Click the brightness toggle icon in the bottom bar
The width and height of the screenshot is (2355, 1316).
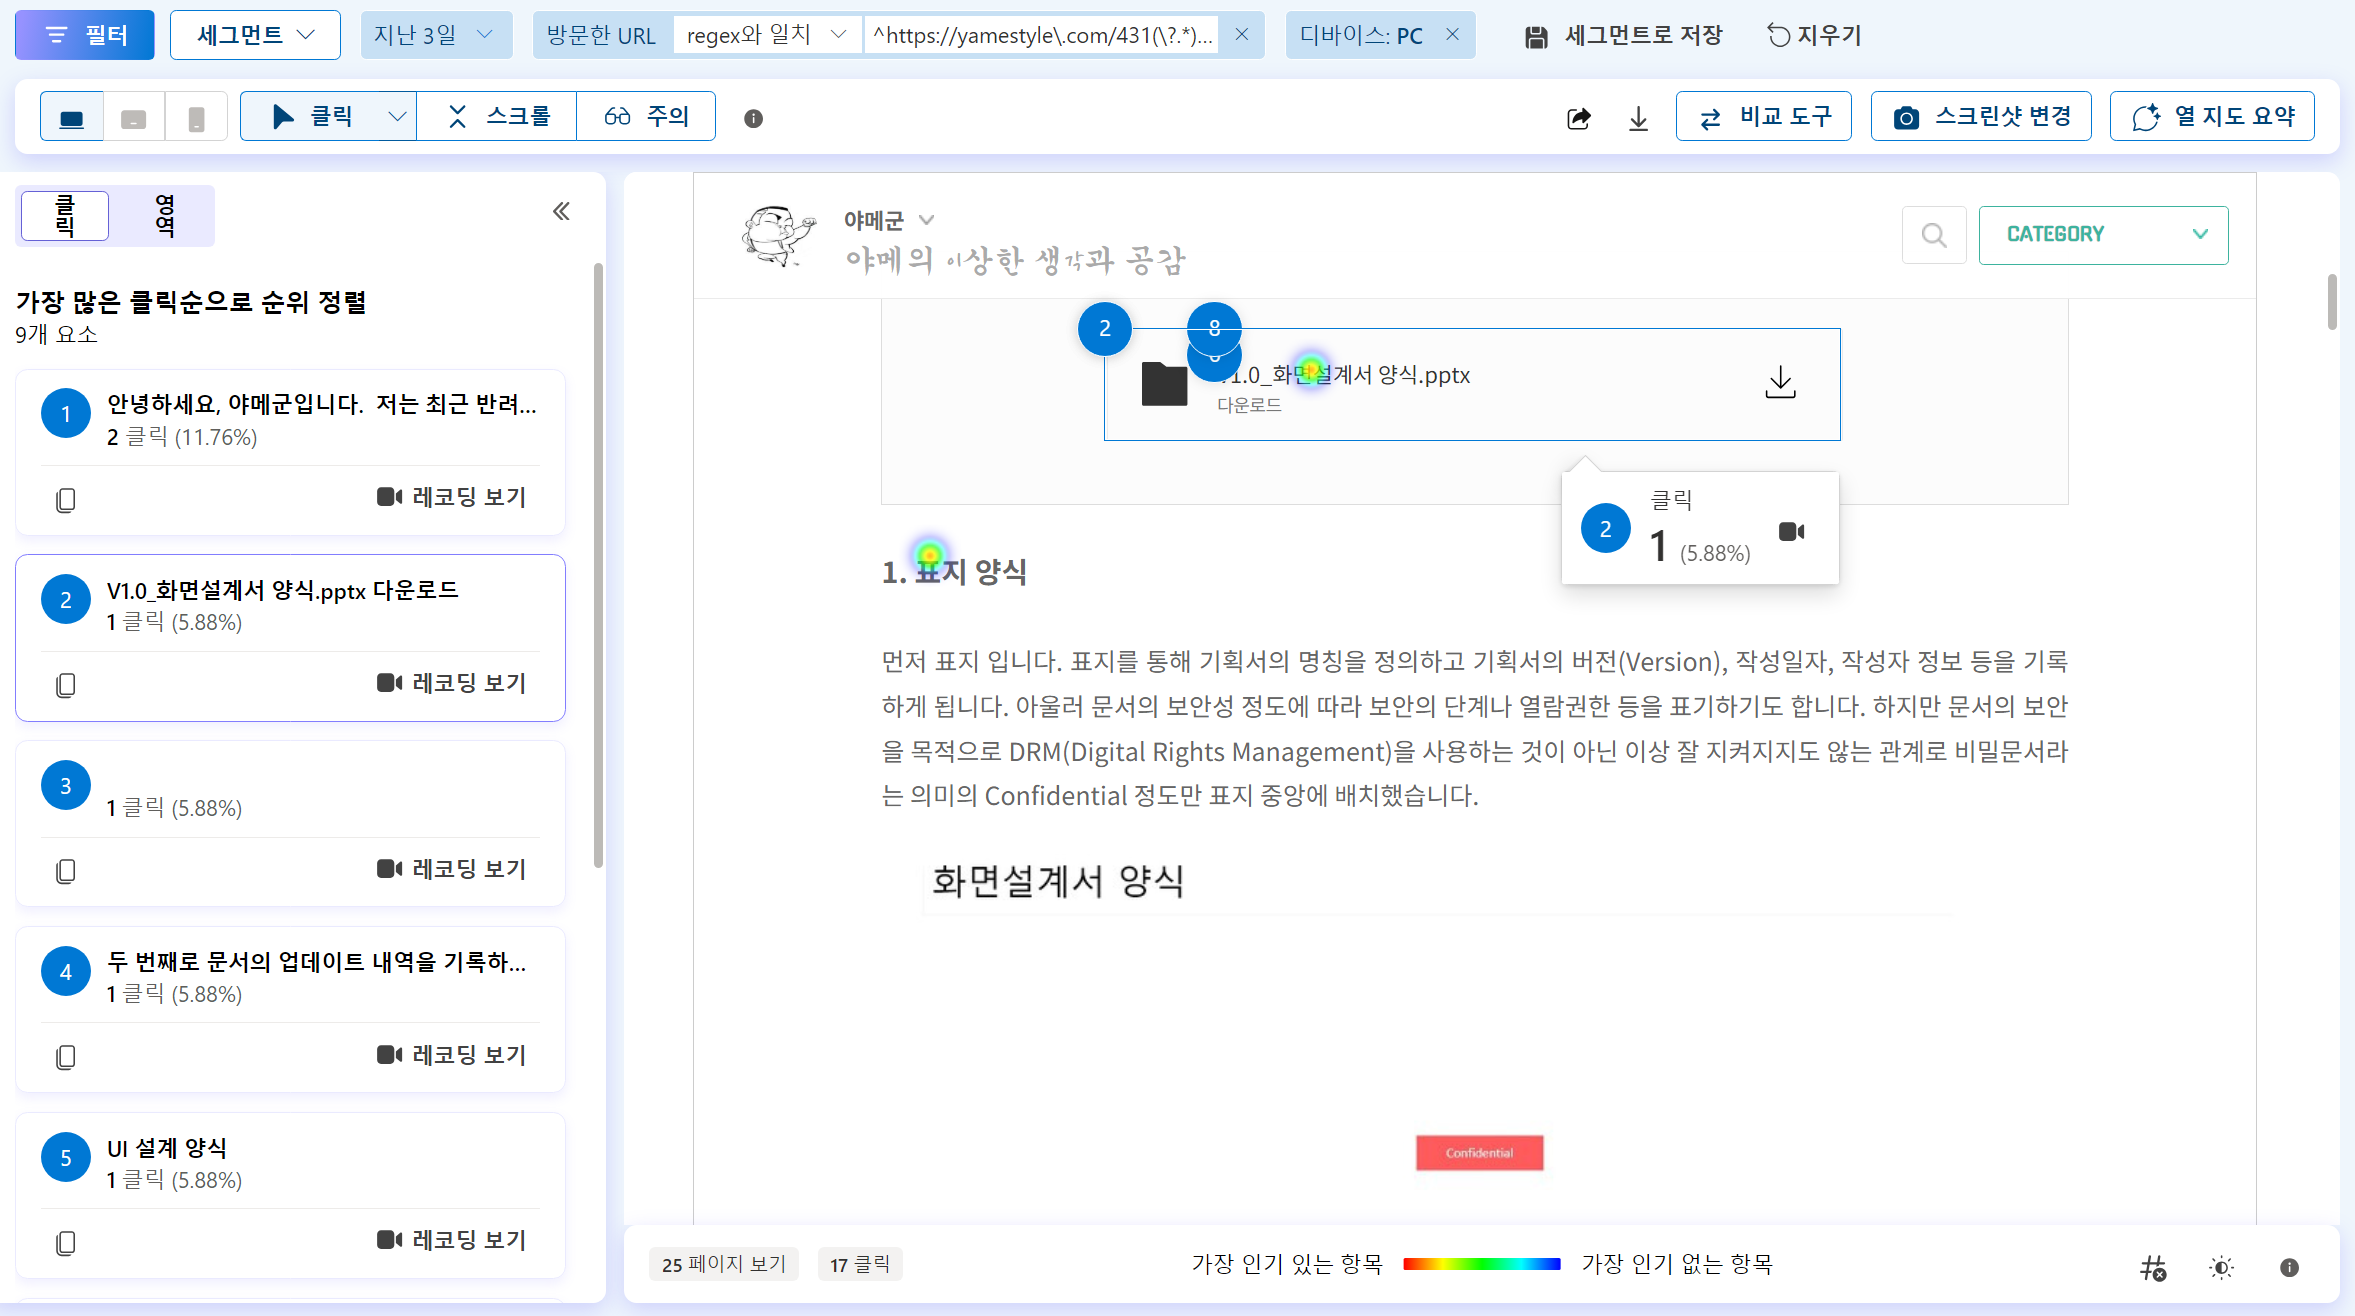point(2221,1267)
